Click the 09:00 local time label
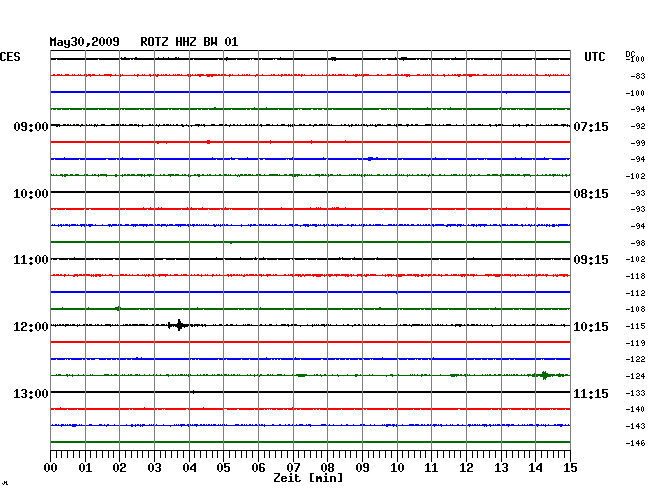Viewport: 650px width, 494px height. click(x=31, y=126)
